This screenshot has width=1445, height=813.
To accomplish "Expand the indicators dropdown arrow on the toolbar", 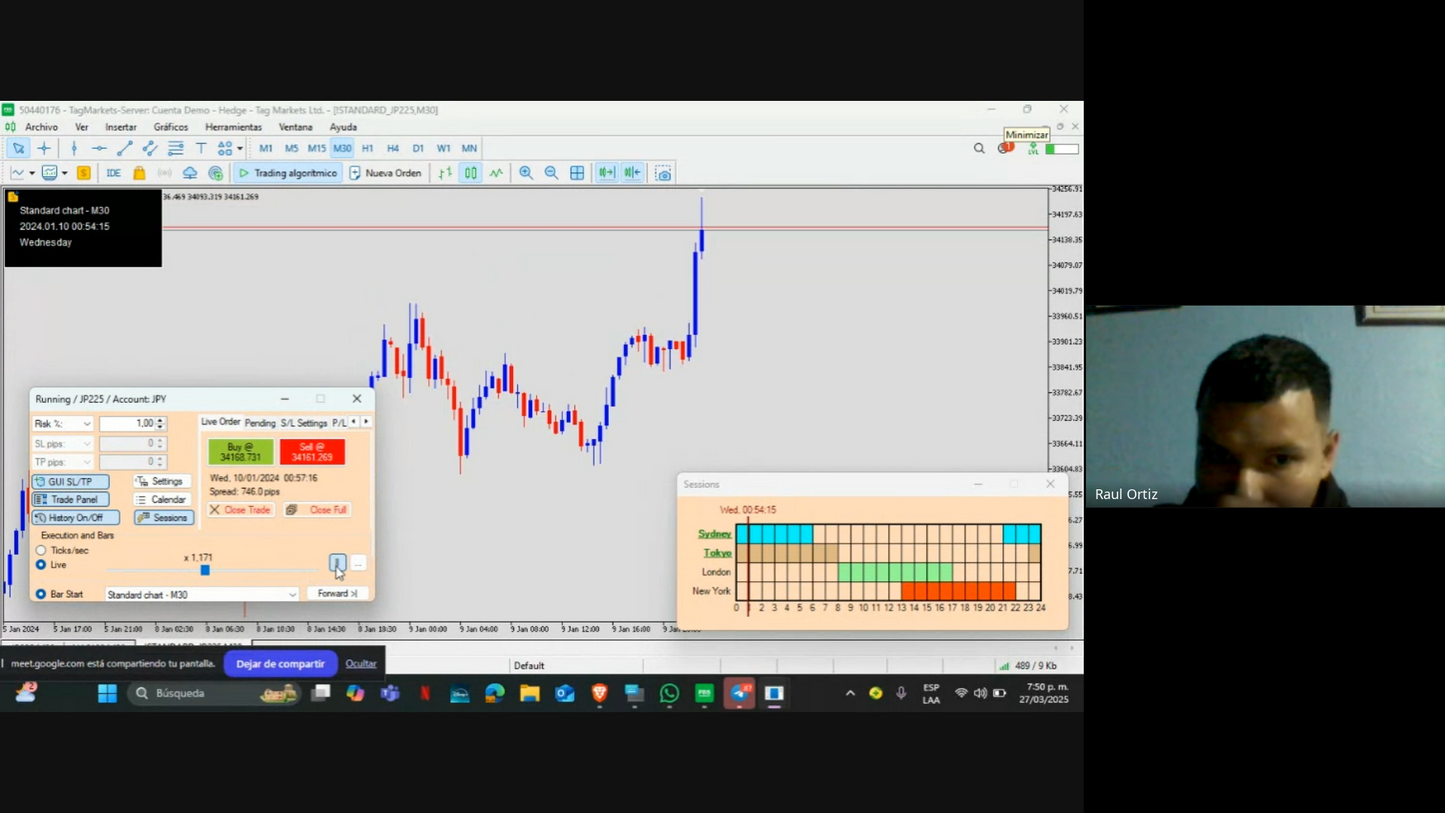I will click(33, 172).
